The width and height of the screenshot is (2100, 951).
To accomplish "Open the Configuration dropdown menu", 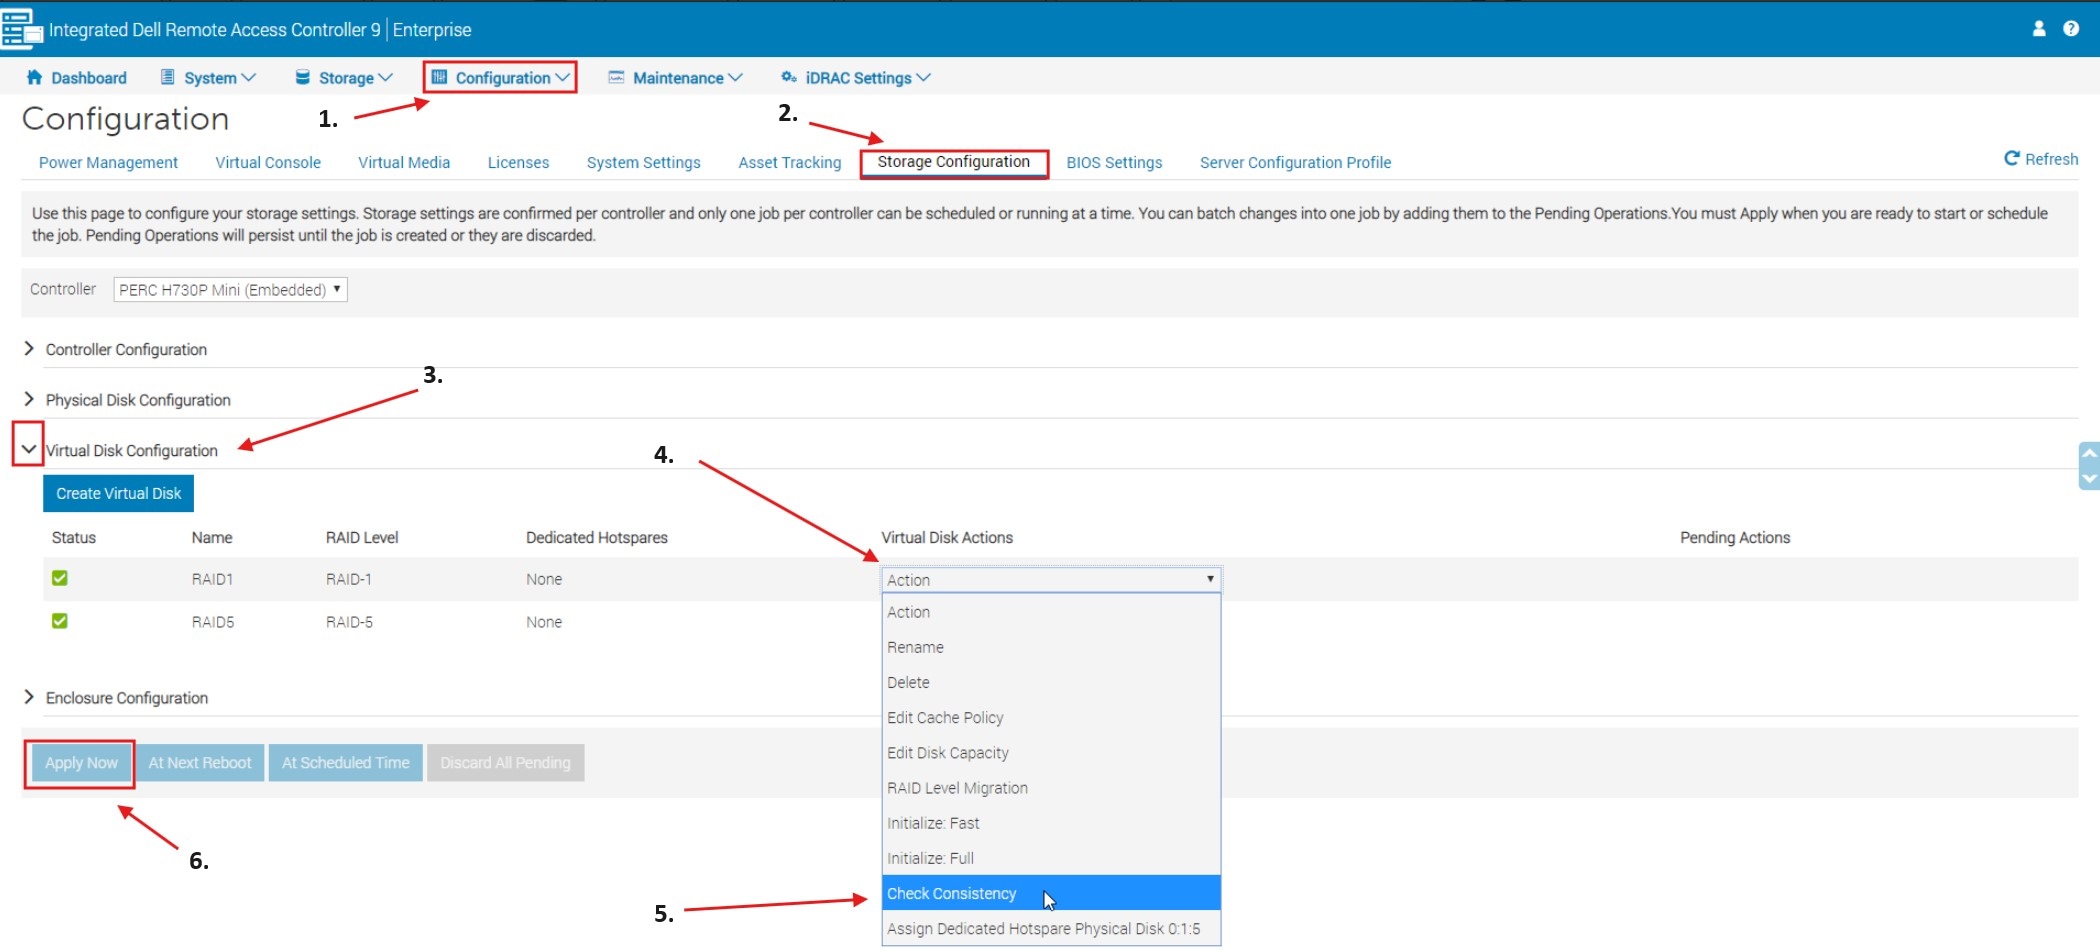I will pyautogui.click(x=500, y=77).
